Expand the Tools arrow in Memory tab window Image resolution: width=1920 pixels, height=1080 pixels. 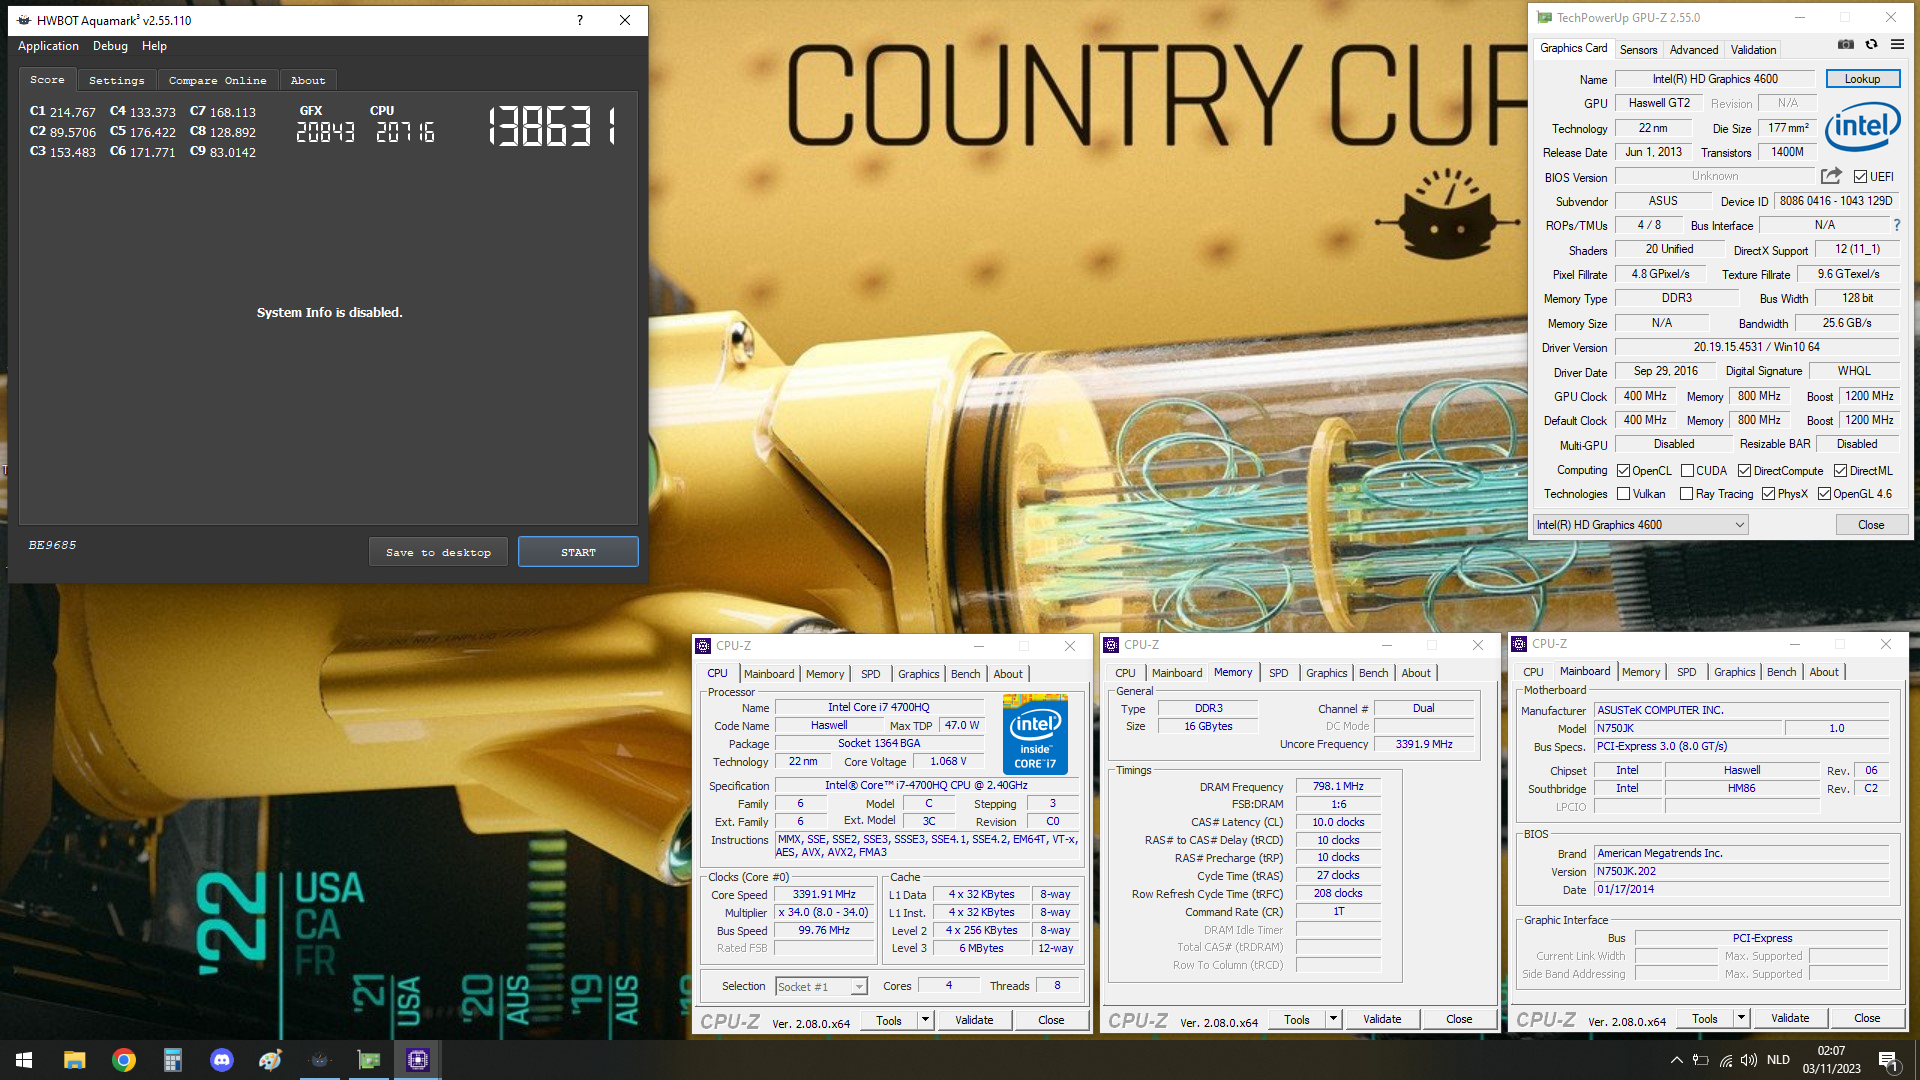[x=1333, y=1019]
